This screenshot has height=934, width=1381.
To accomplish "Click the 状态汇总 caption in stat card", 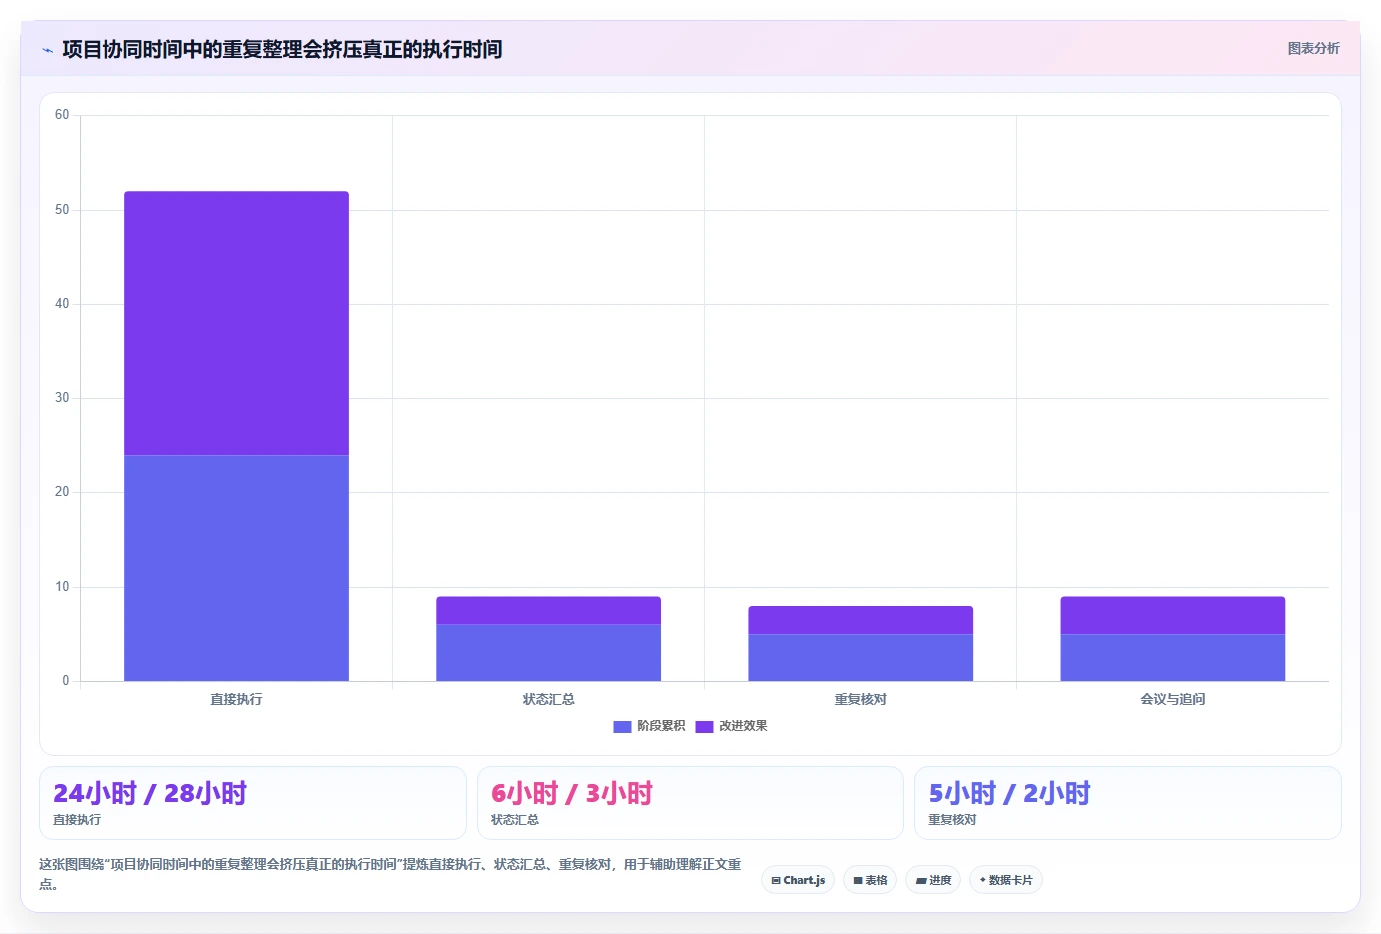I will point(515,820).
